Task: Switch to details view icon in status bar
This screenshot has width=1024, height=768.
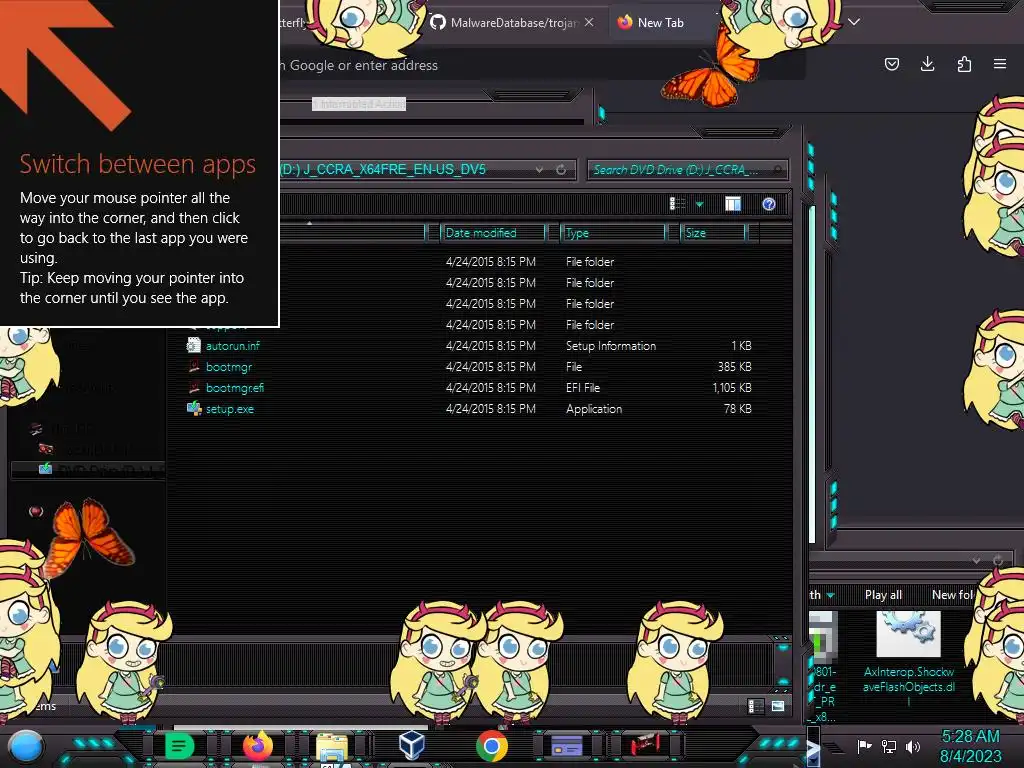Action: pyautogui.click(x=755, y=706)
